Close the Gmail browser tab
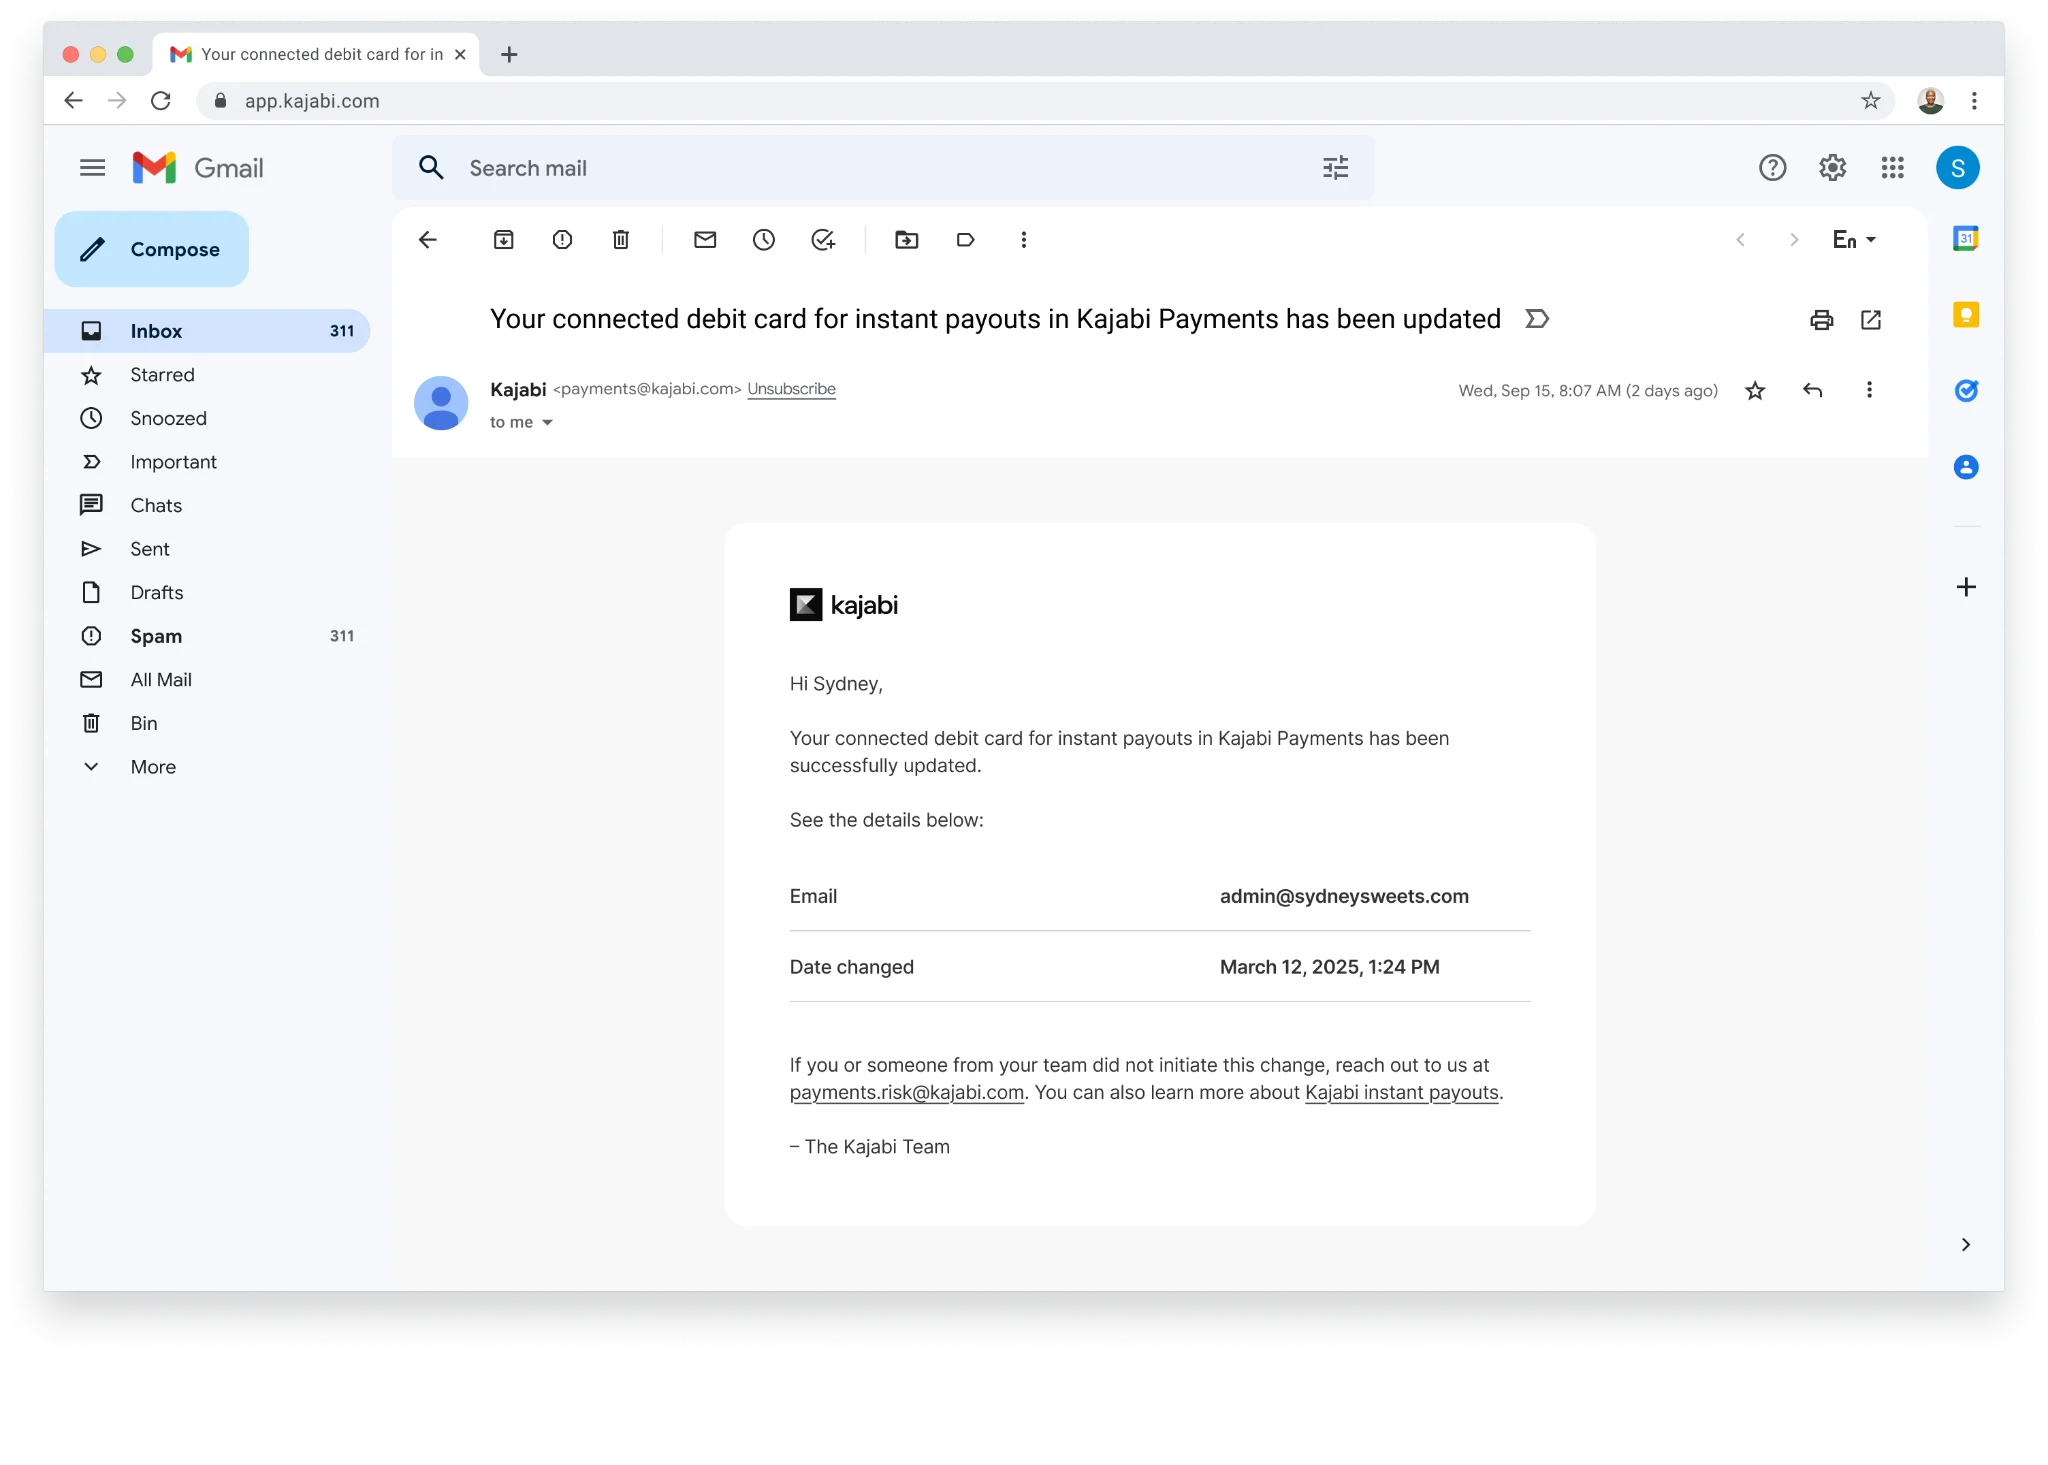The height and width of the screenshot is (1465, 2048). point(460,54)
